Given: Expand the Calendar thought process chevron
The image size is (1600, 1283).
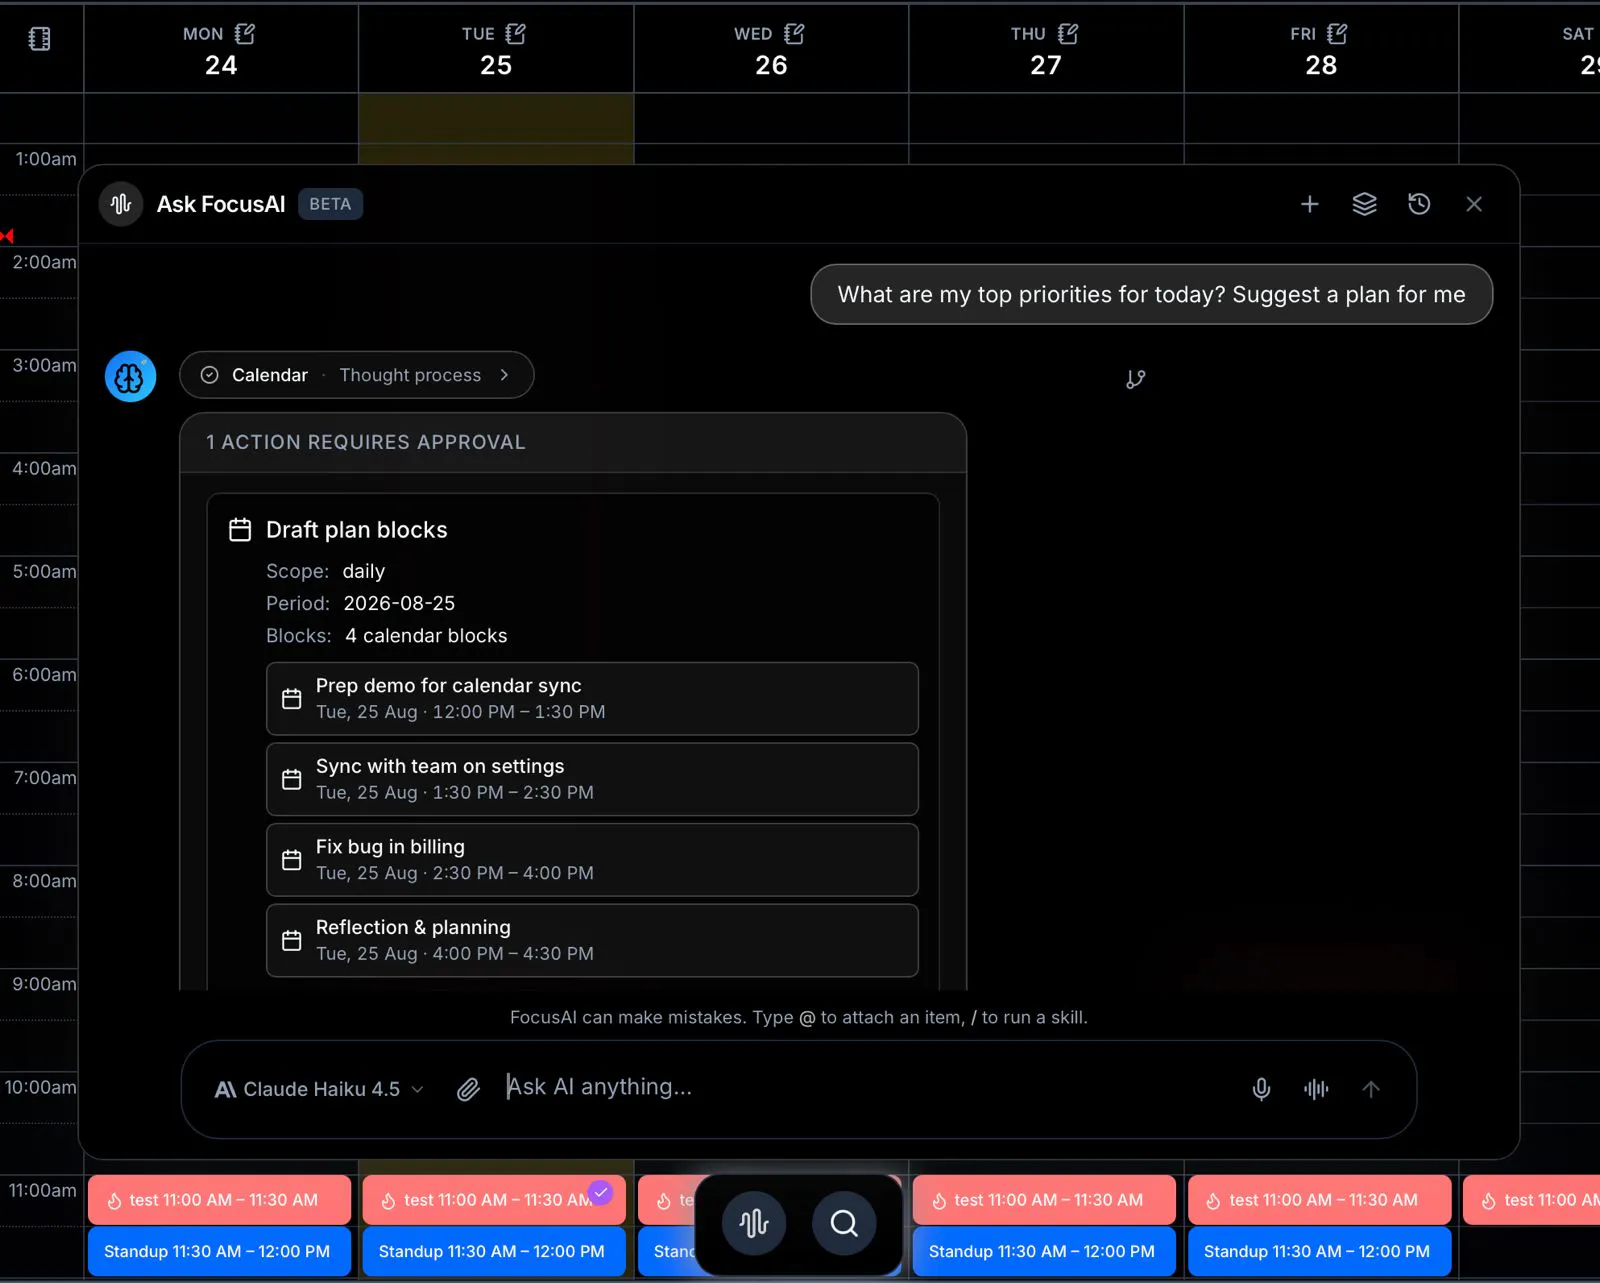Looking at the screenshot, I should click(x=505, y=375).
